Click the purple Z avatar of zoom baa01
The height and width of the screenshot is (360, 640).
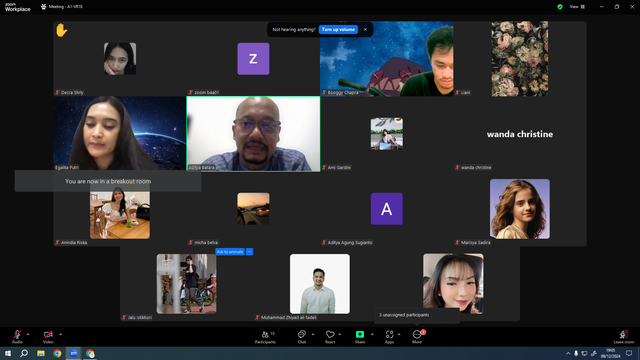tap(253, 59)
